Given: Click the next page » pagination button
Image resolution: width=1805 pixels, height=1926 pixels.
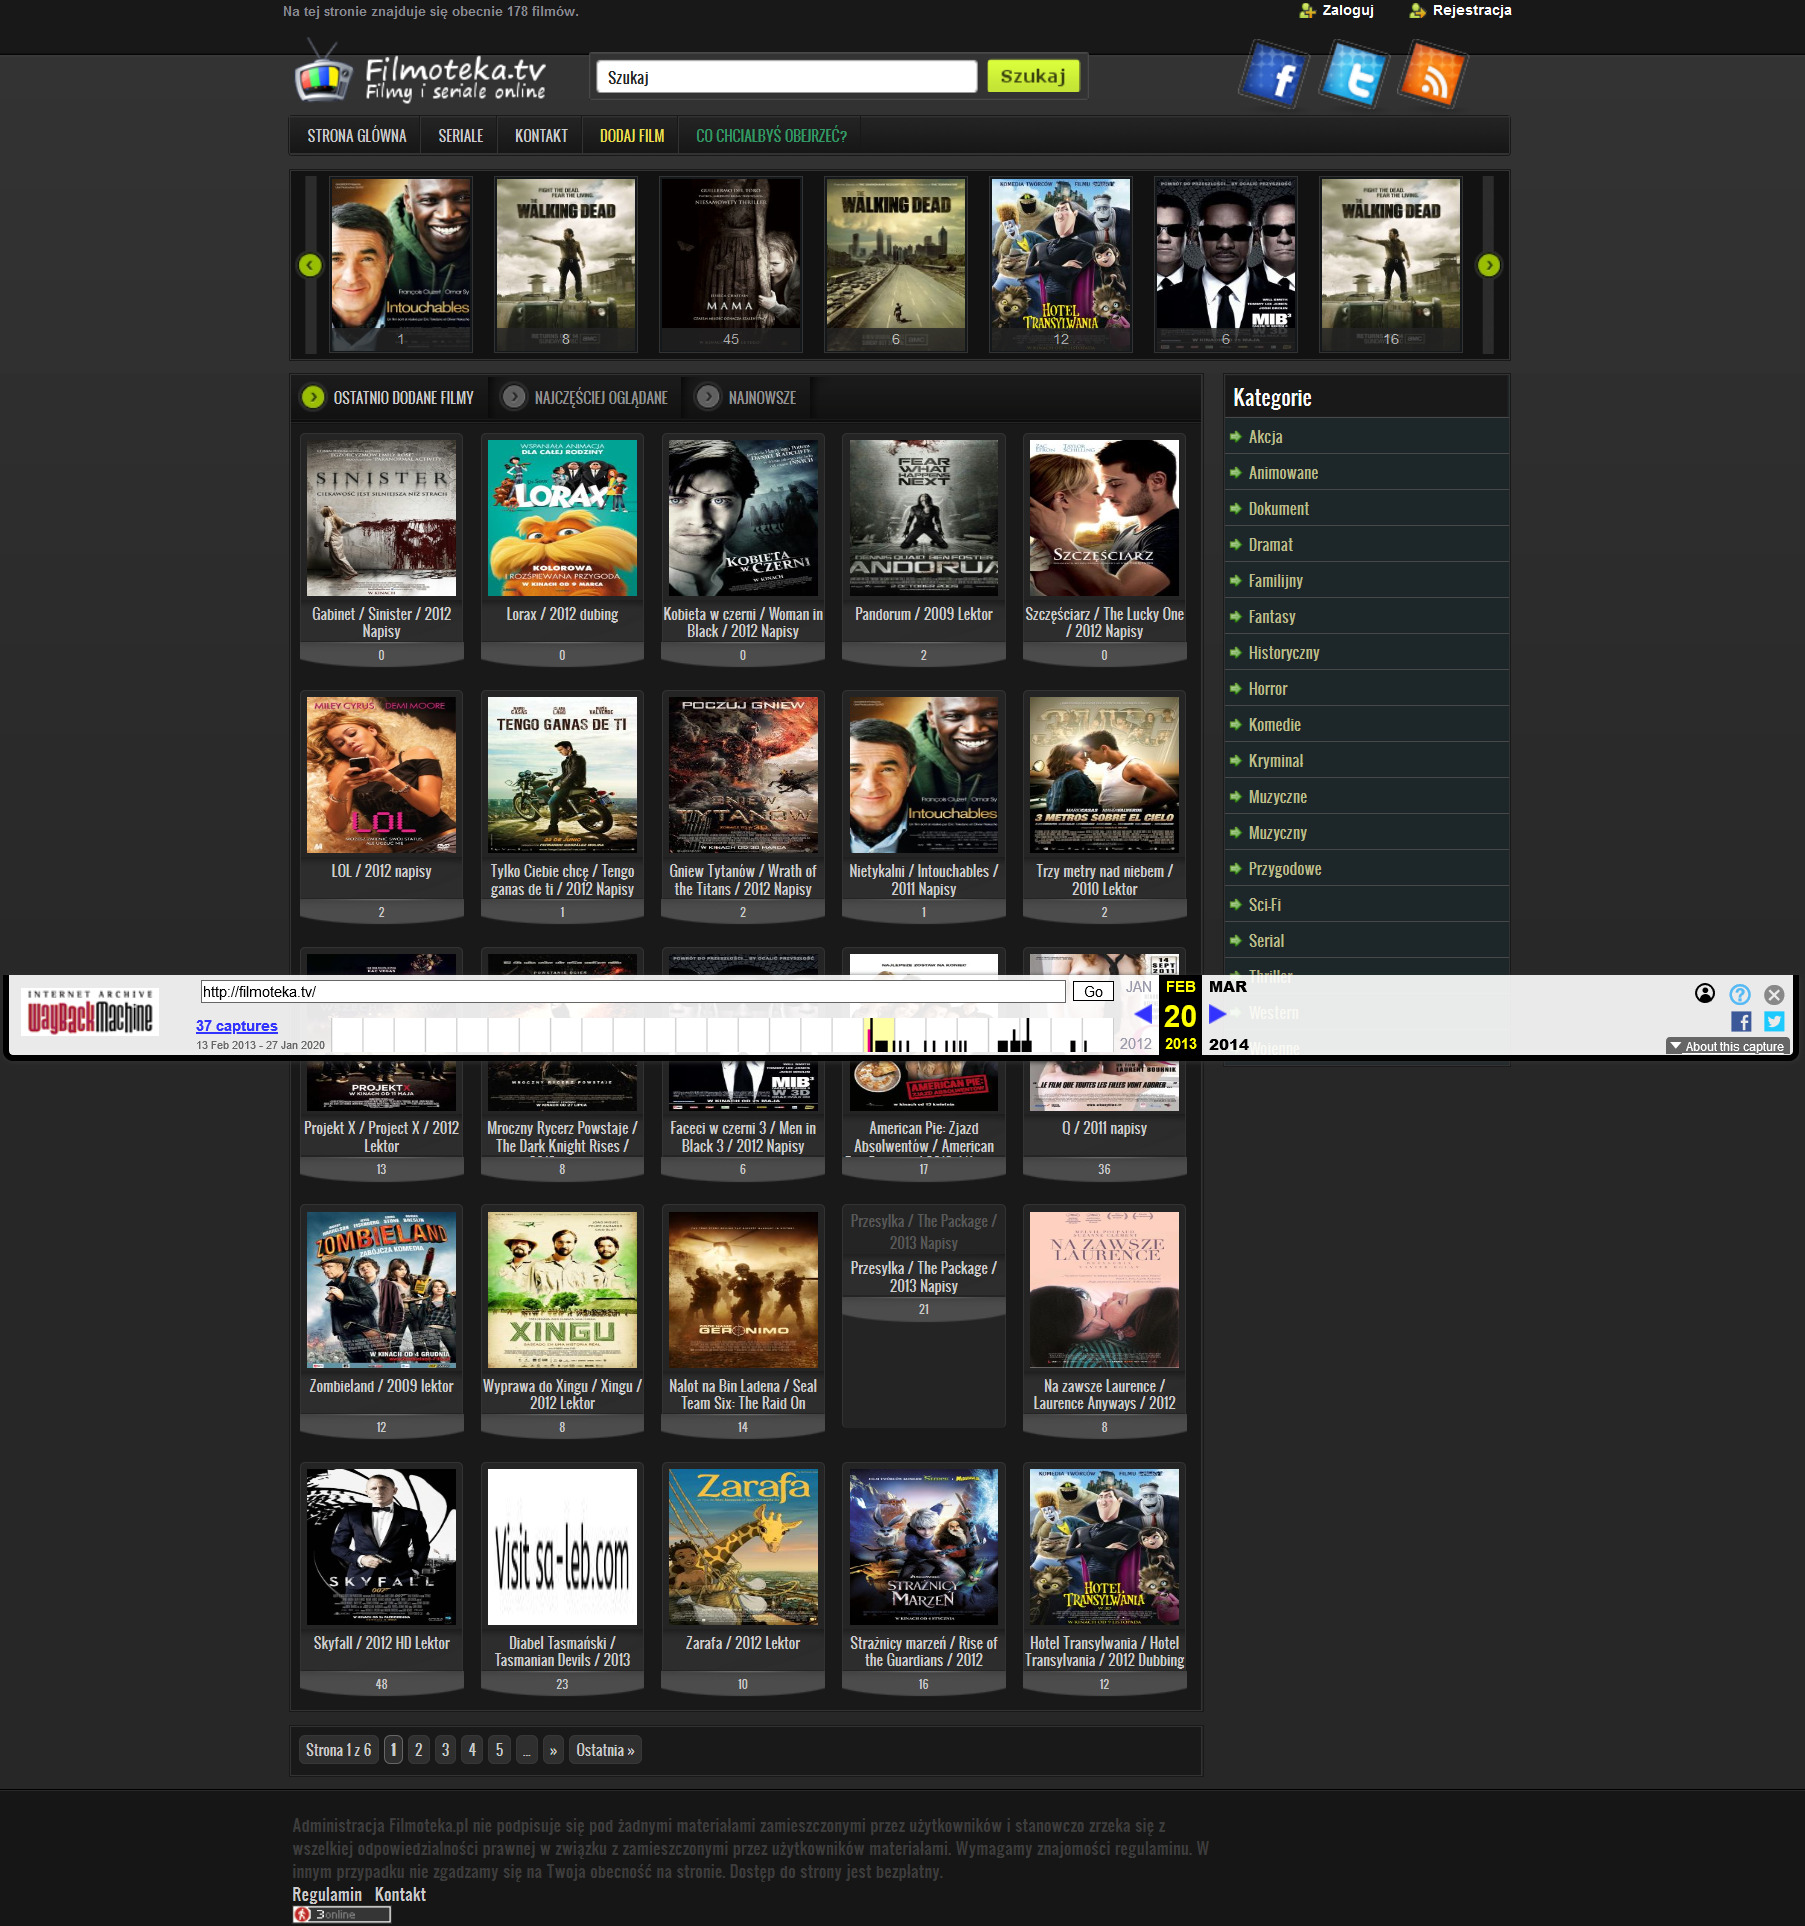Looking at the screenshot, I should (553, 1750).
